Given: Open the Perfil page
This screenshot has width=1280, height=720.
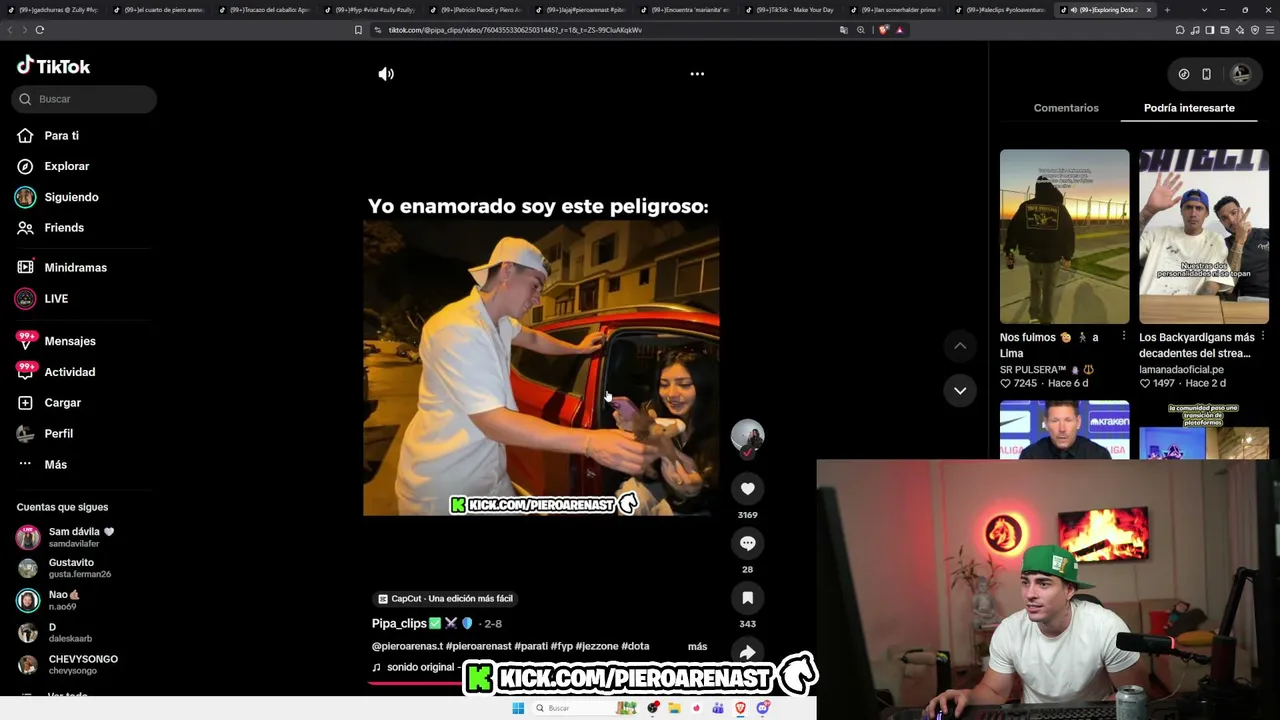Looking at the screenshot, I should pyautogui.click(x=58, y=434).
